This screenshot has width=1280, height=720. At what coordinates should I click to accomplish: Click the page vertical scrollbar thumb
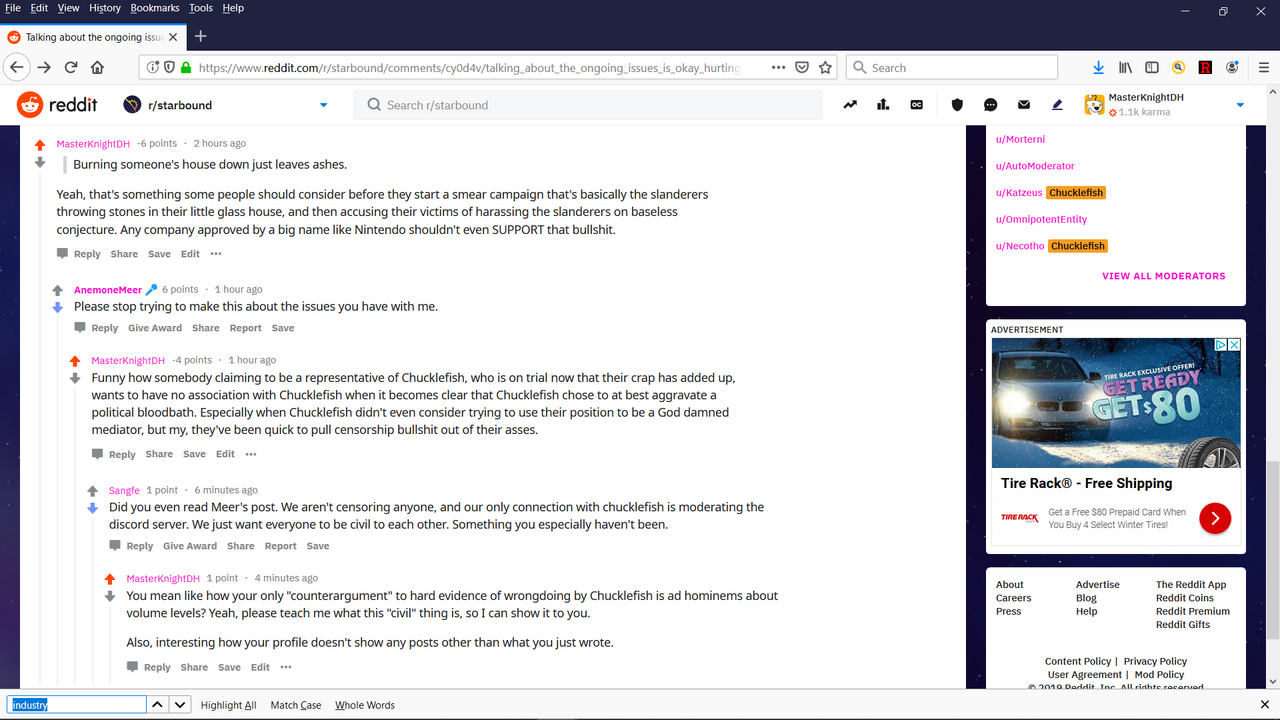1272,550
